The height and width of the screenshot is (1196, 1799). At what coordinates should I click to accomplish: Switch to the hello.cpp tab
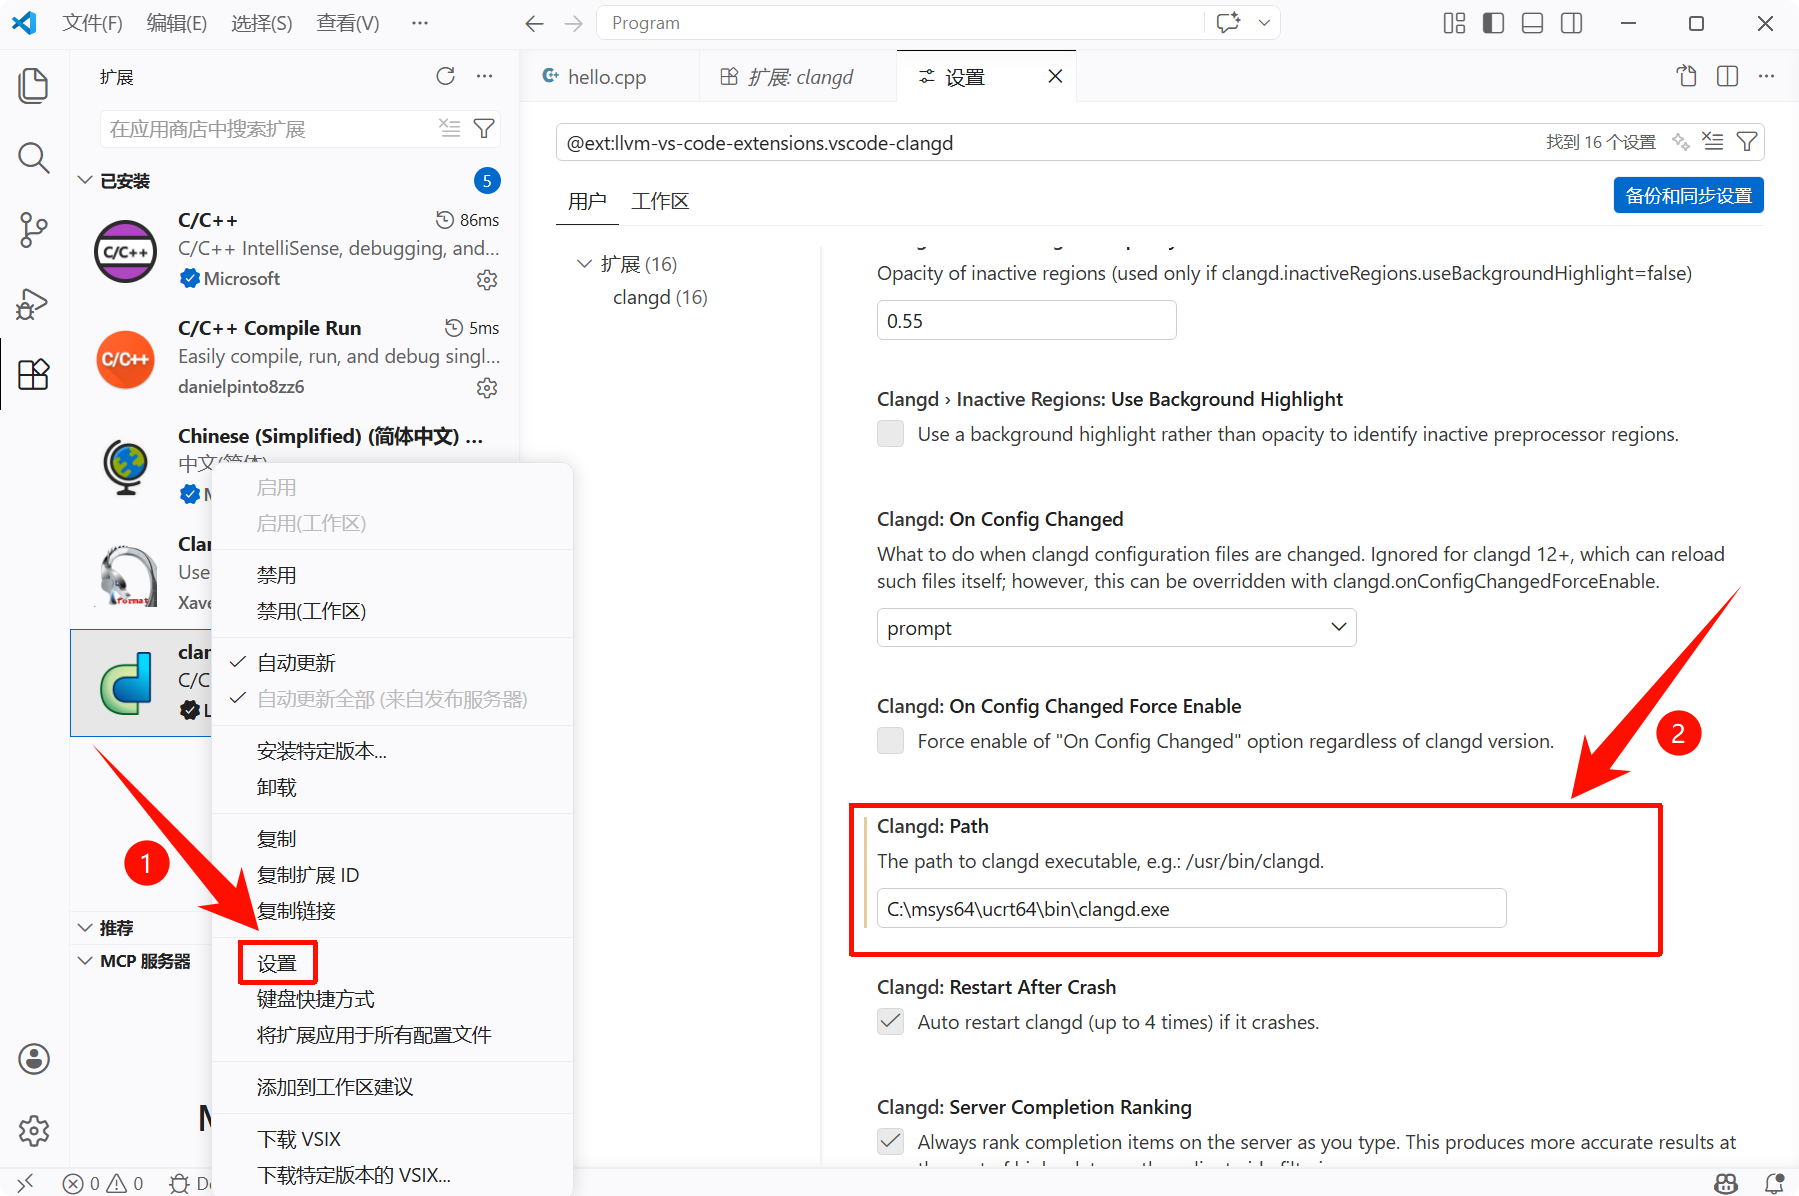click(x=607, y=77)
